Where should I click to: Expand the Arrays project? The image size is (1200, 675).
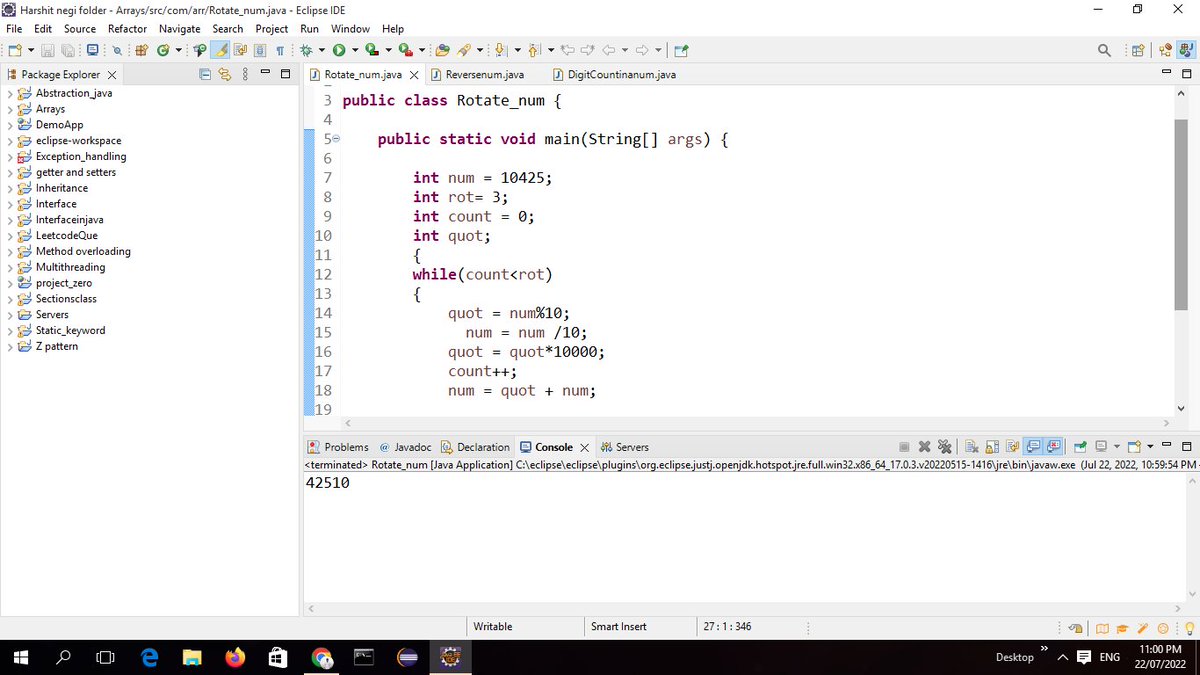tap(11, 109)
